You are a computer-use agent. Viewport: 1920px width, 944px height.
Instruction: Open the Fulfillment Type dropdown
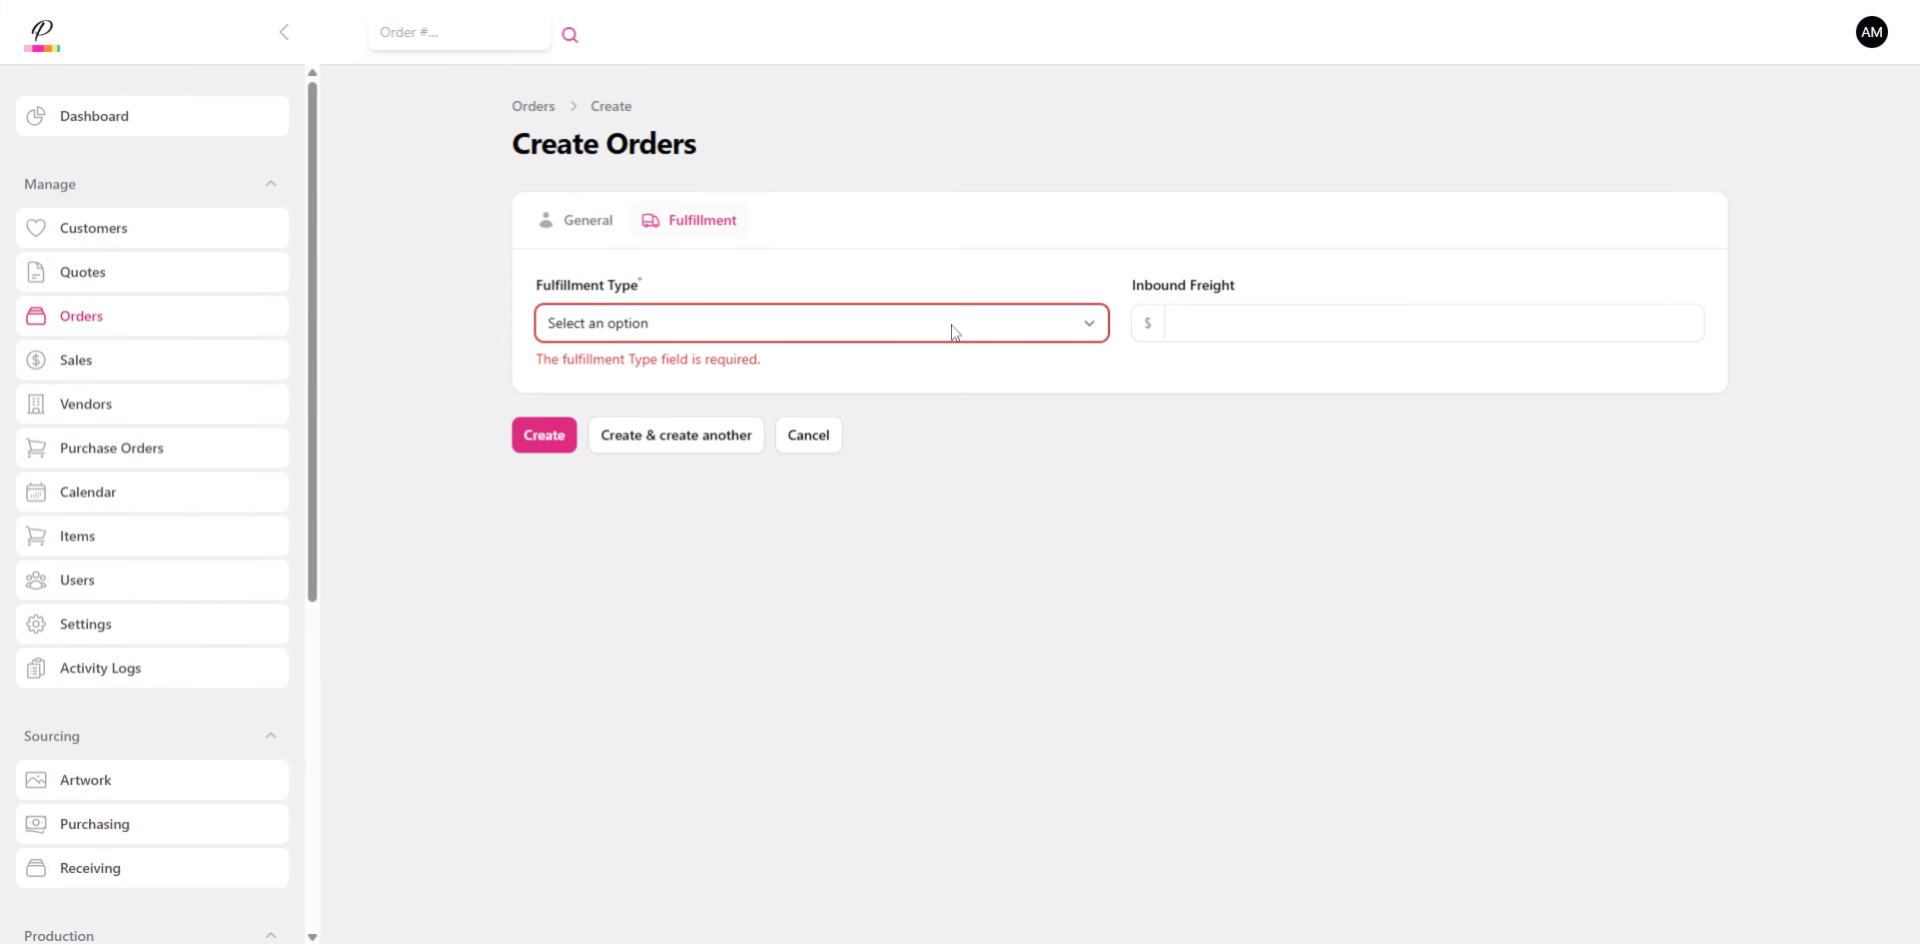point(820,323)
